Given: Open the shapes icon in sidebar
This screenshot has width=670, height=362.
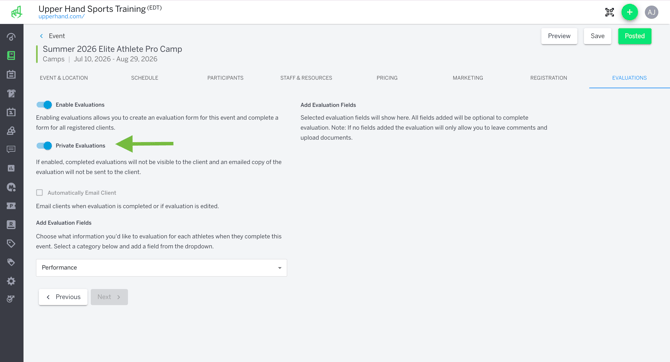Looking at the screenshot, I should tap(11, 131).
